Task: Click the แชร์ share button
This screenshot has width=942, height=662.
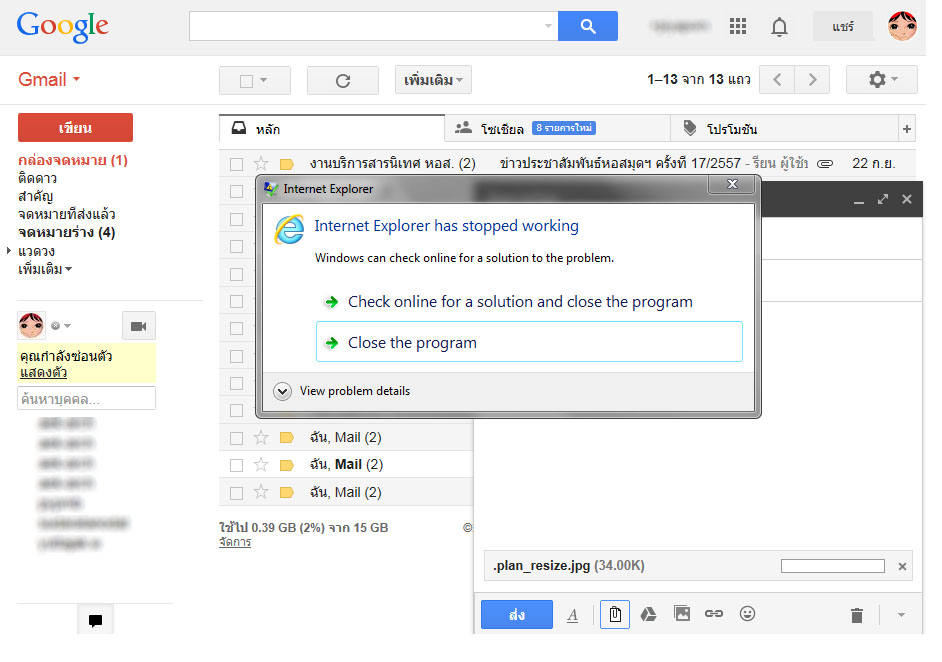Action: 843,26
